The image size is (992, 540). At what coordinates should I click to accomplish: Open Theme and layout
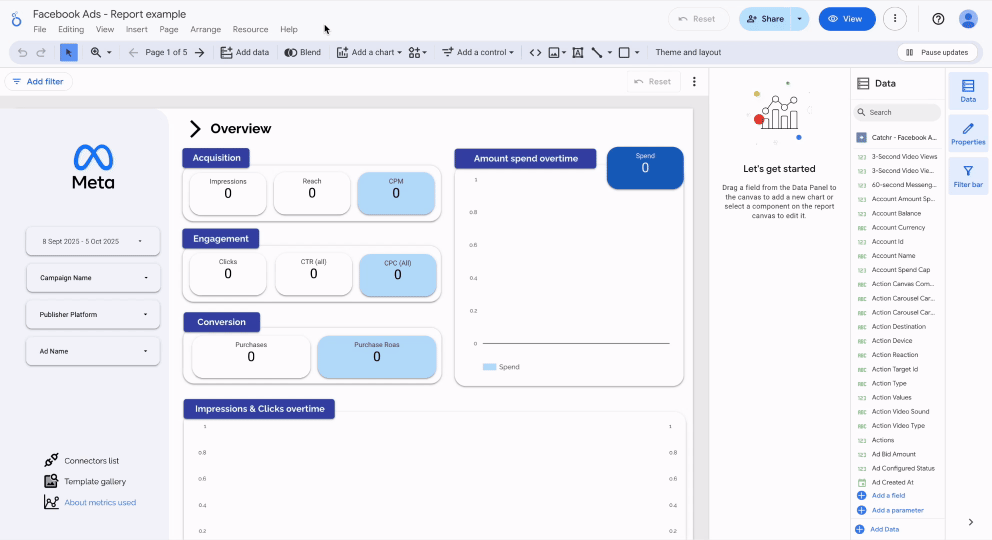click(x=688, y=52)
